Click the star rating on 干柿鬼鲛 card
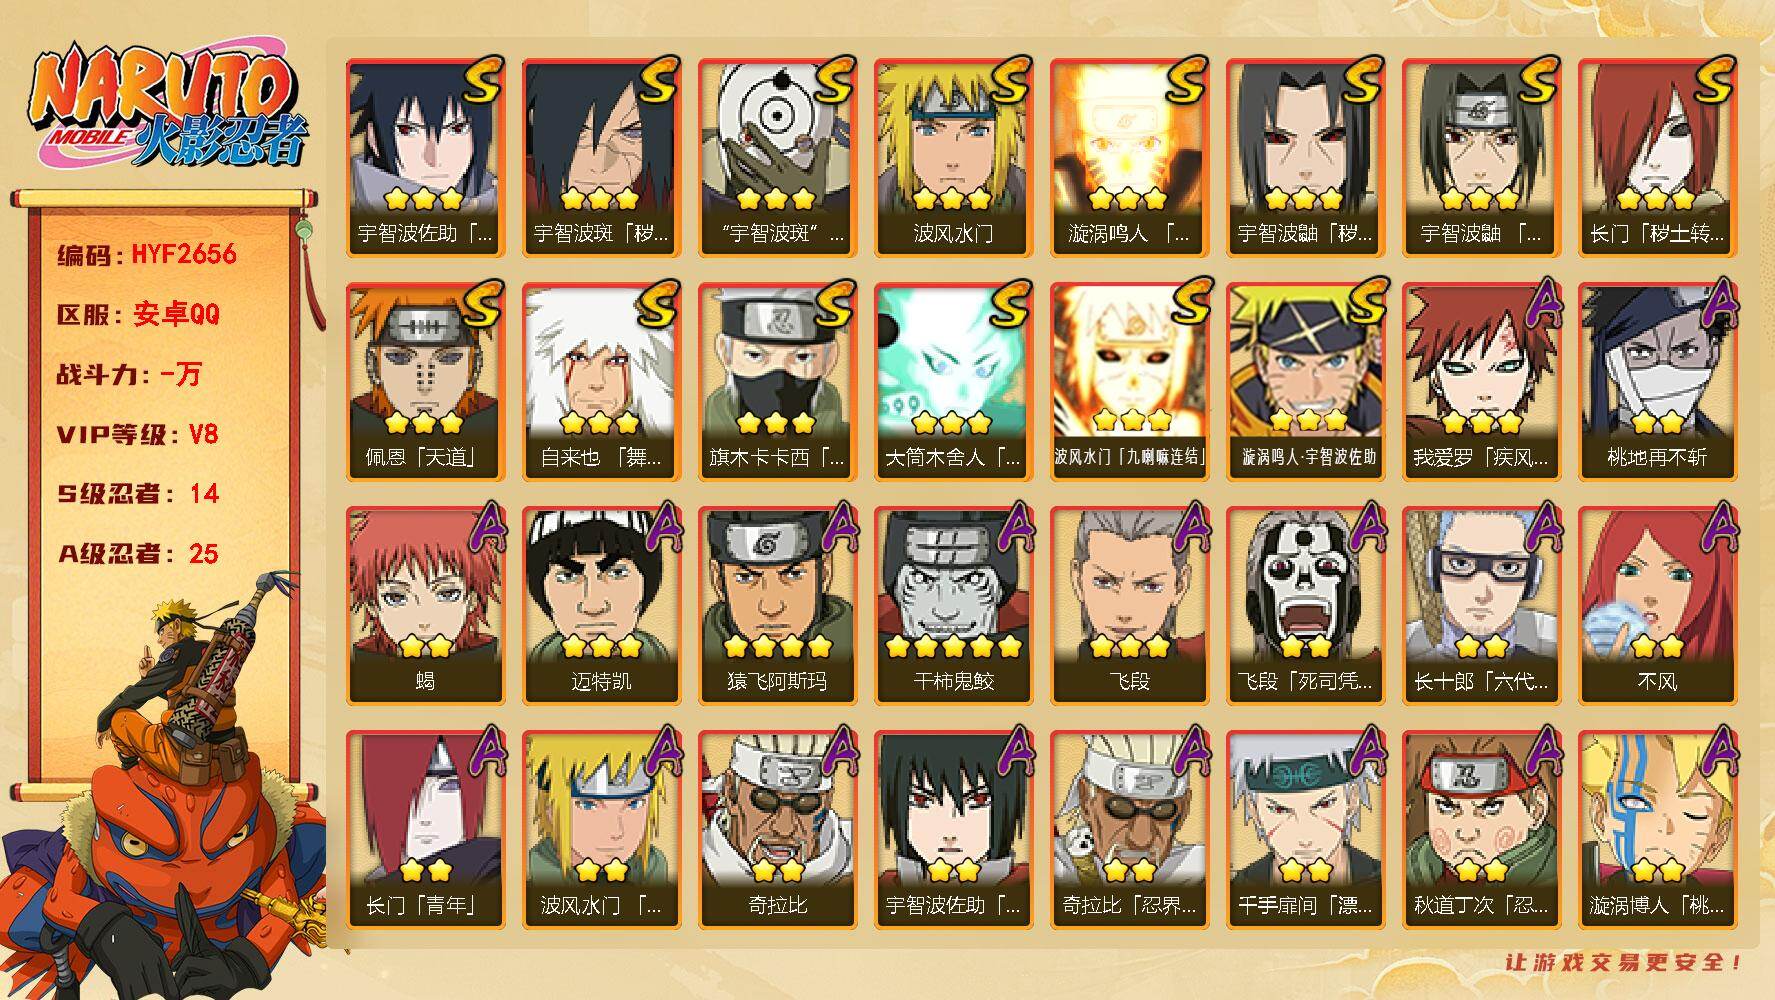The width and height of the screenshot is (1775, 1000). click(x=952, y=647)
